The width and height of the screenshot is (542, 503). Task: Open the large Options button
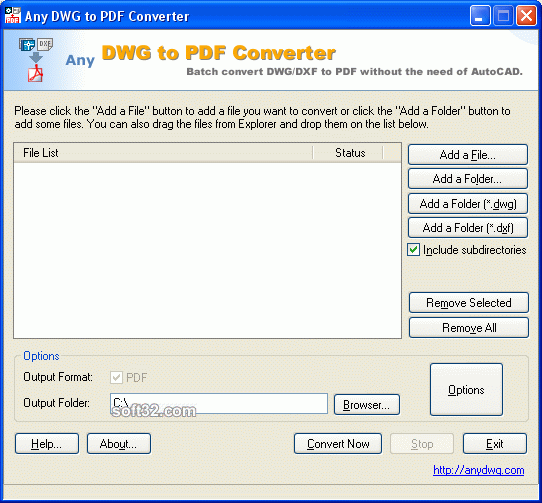point(466,390)
